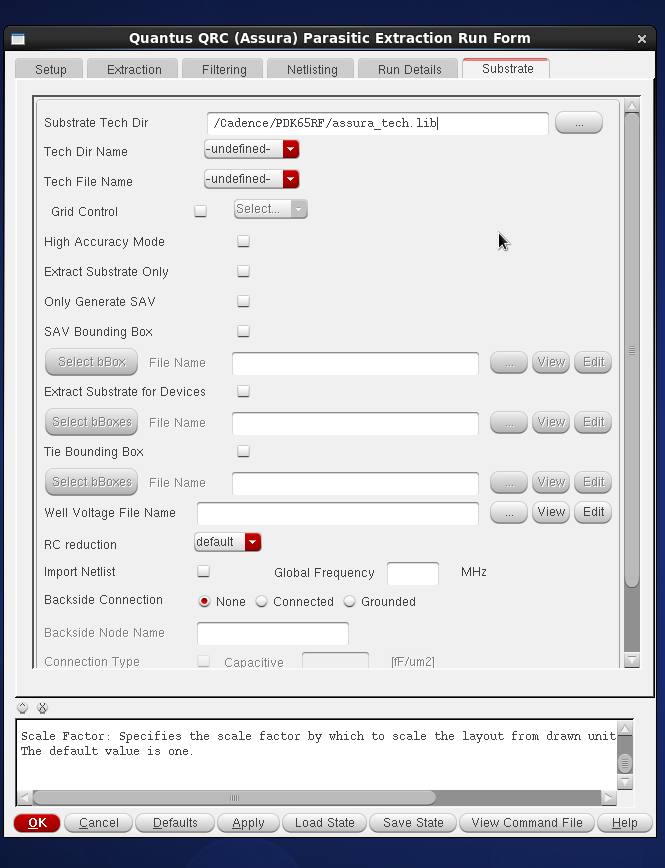Enable SAV Bounding Box checkbox

(243, 331)
